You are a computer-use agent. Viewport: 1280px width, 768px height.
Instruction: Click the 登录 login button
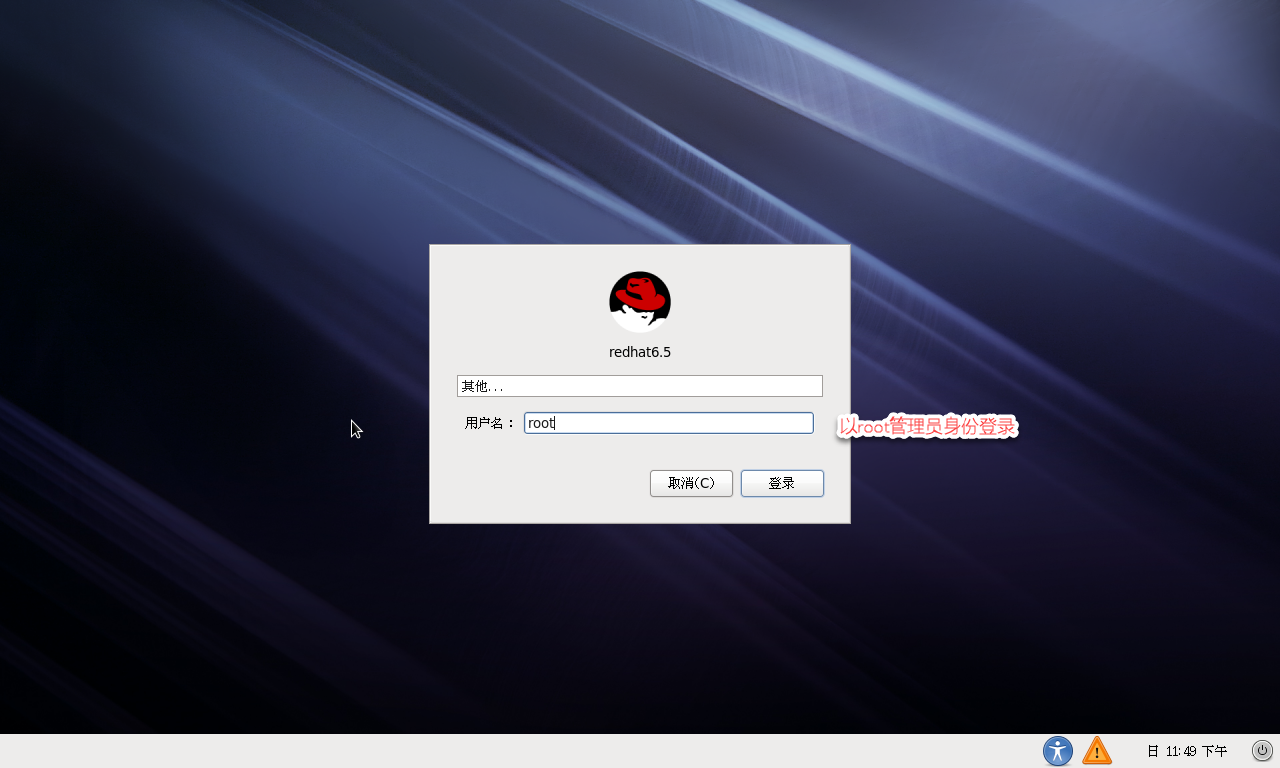tap(782, 483)
